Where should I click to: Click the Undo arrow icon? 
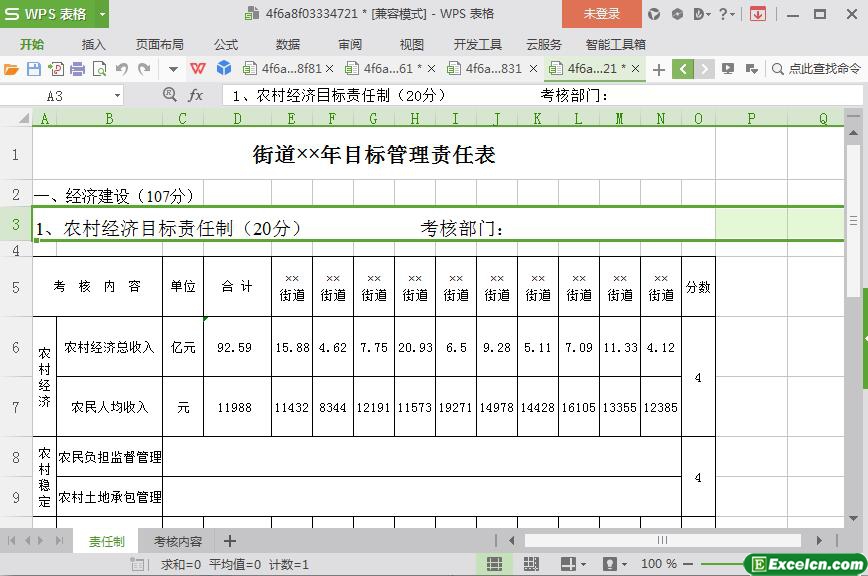(x=122, y=69)
